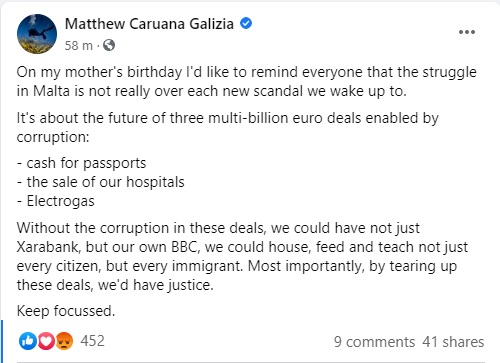Viewport: 500px width, 363px height.
Task: Click the paragraph starting 'On my mother's birthday'
Action: (x=247, y=82)
